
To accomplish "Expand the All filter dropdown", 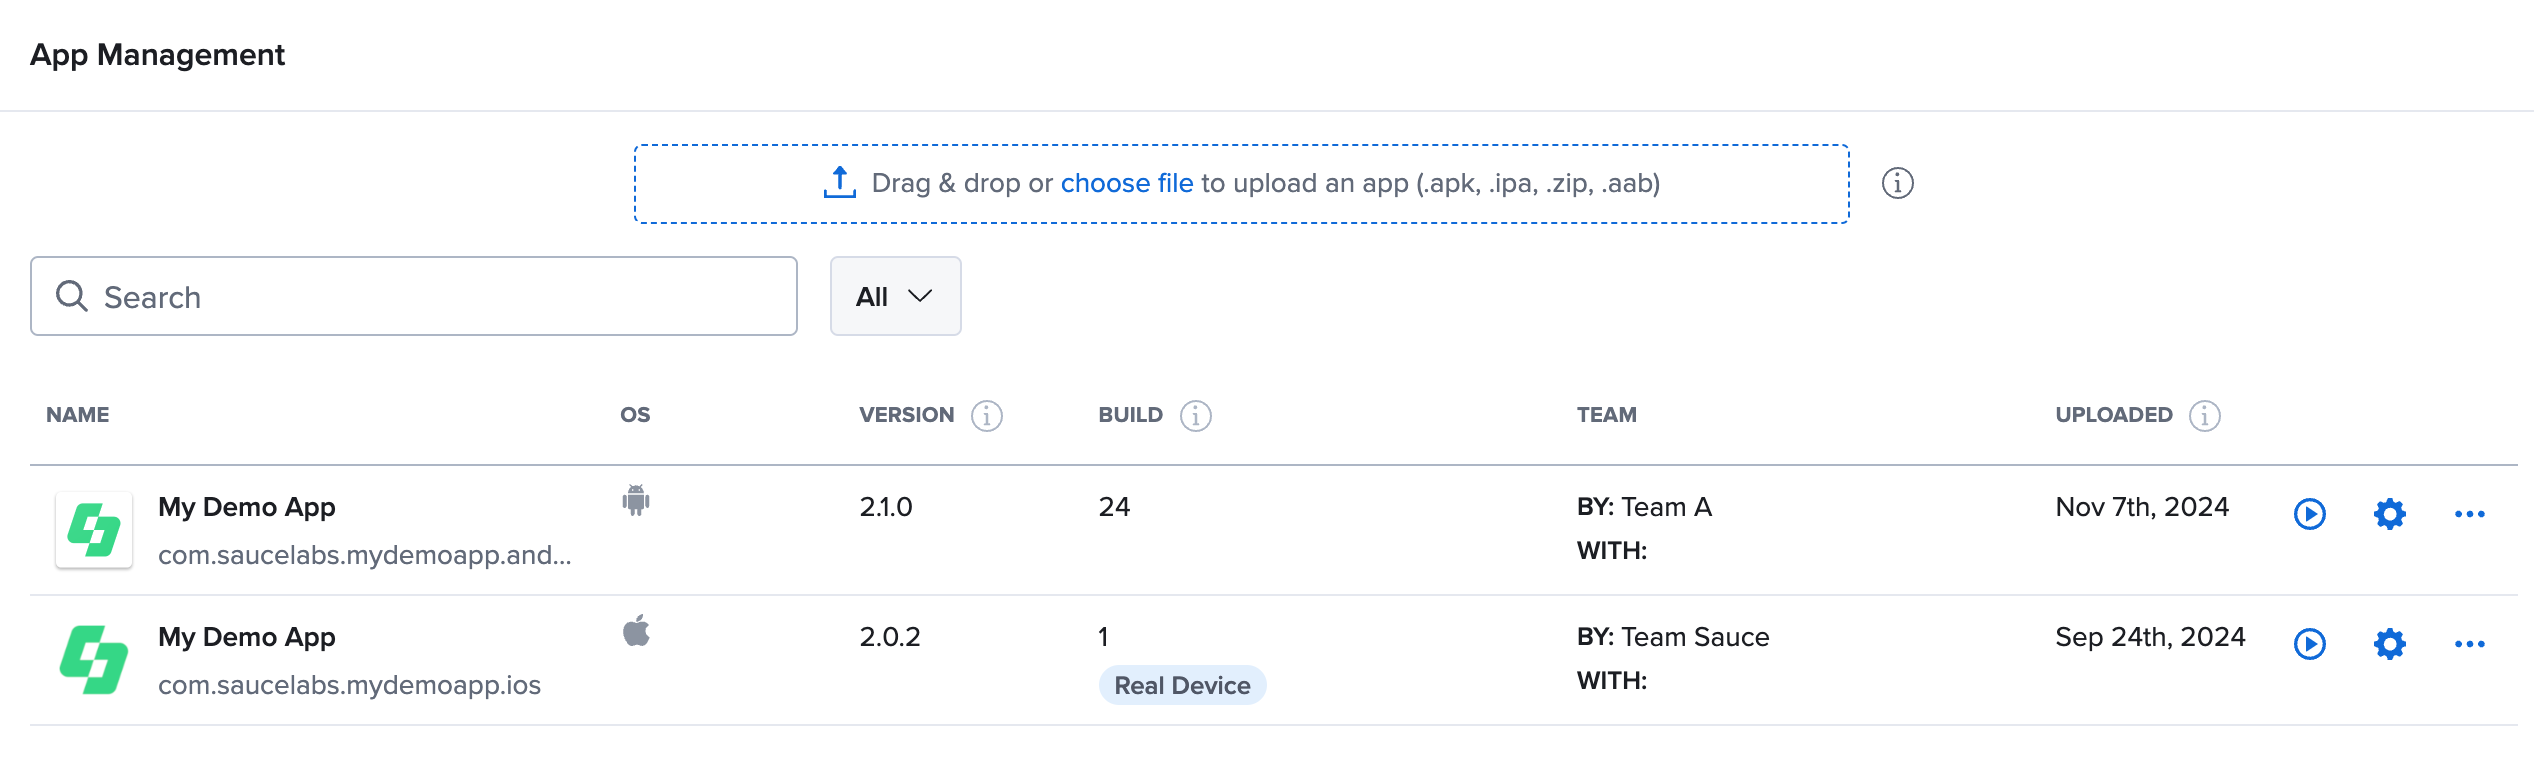I will click(x=895, y=296).
